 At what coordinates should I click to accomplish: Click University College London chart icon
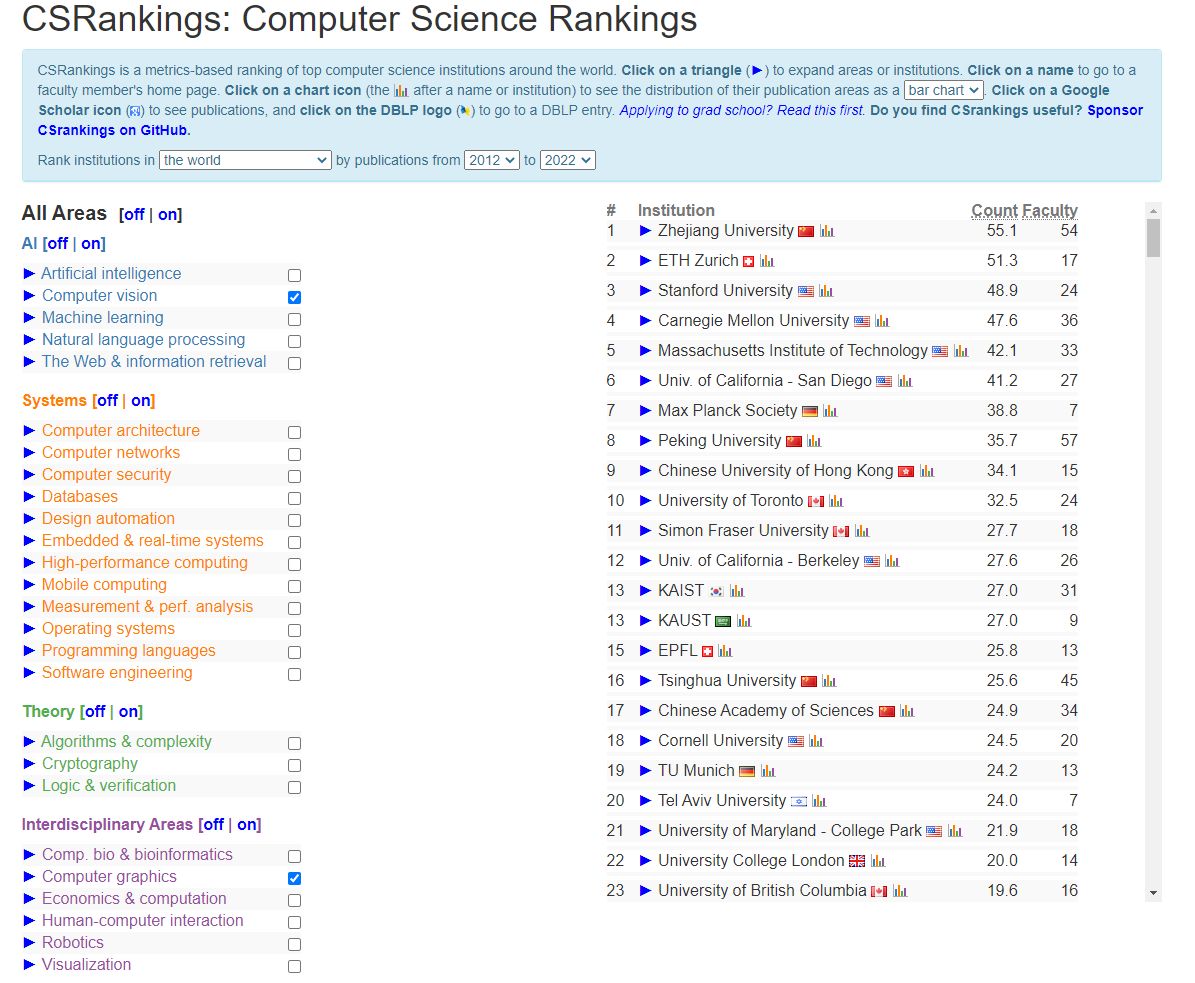pyautogui.click(x=878, y=861)
